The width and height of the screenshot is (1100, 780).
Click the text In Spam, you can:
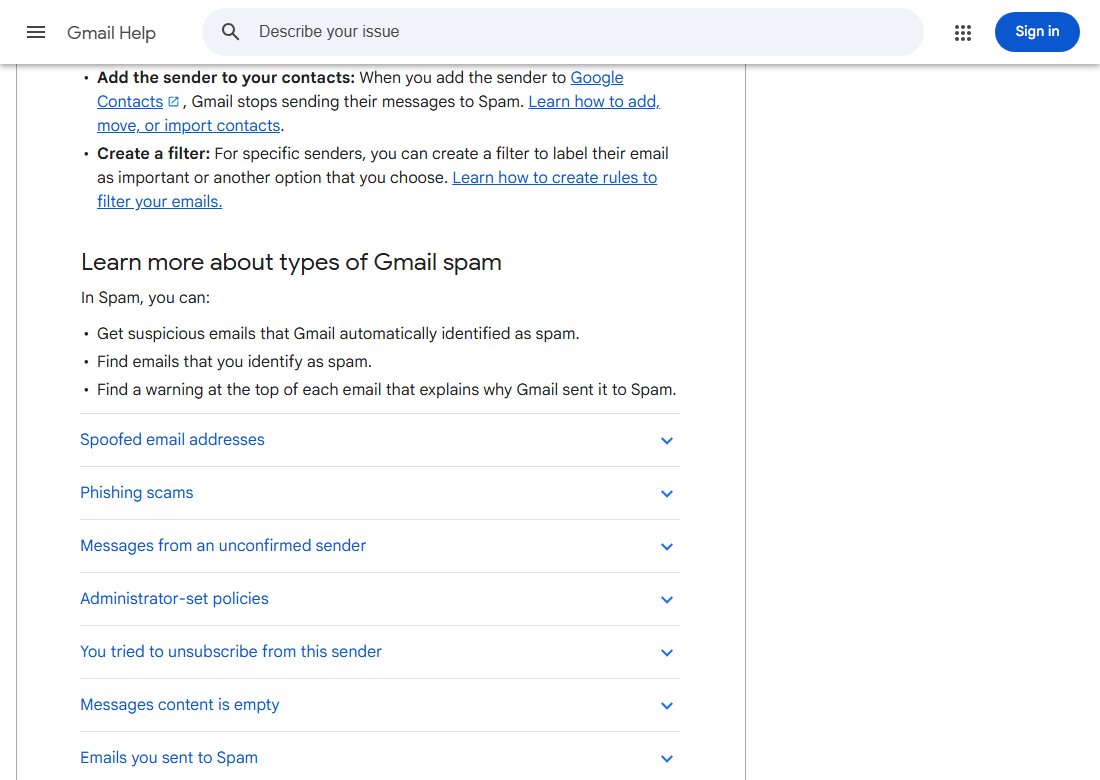(x=145, y=297)
